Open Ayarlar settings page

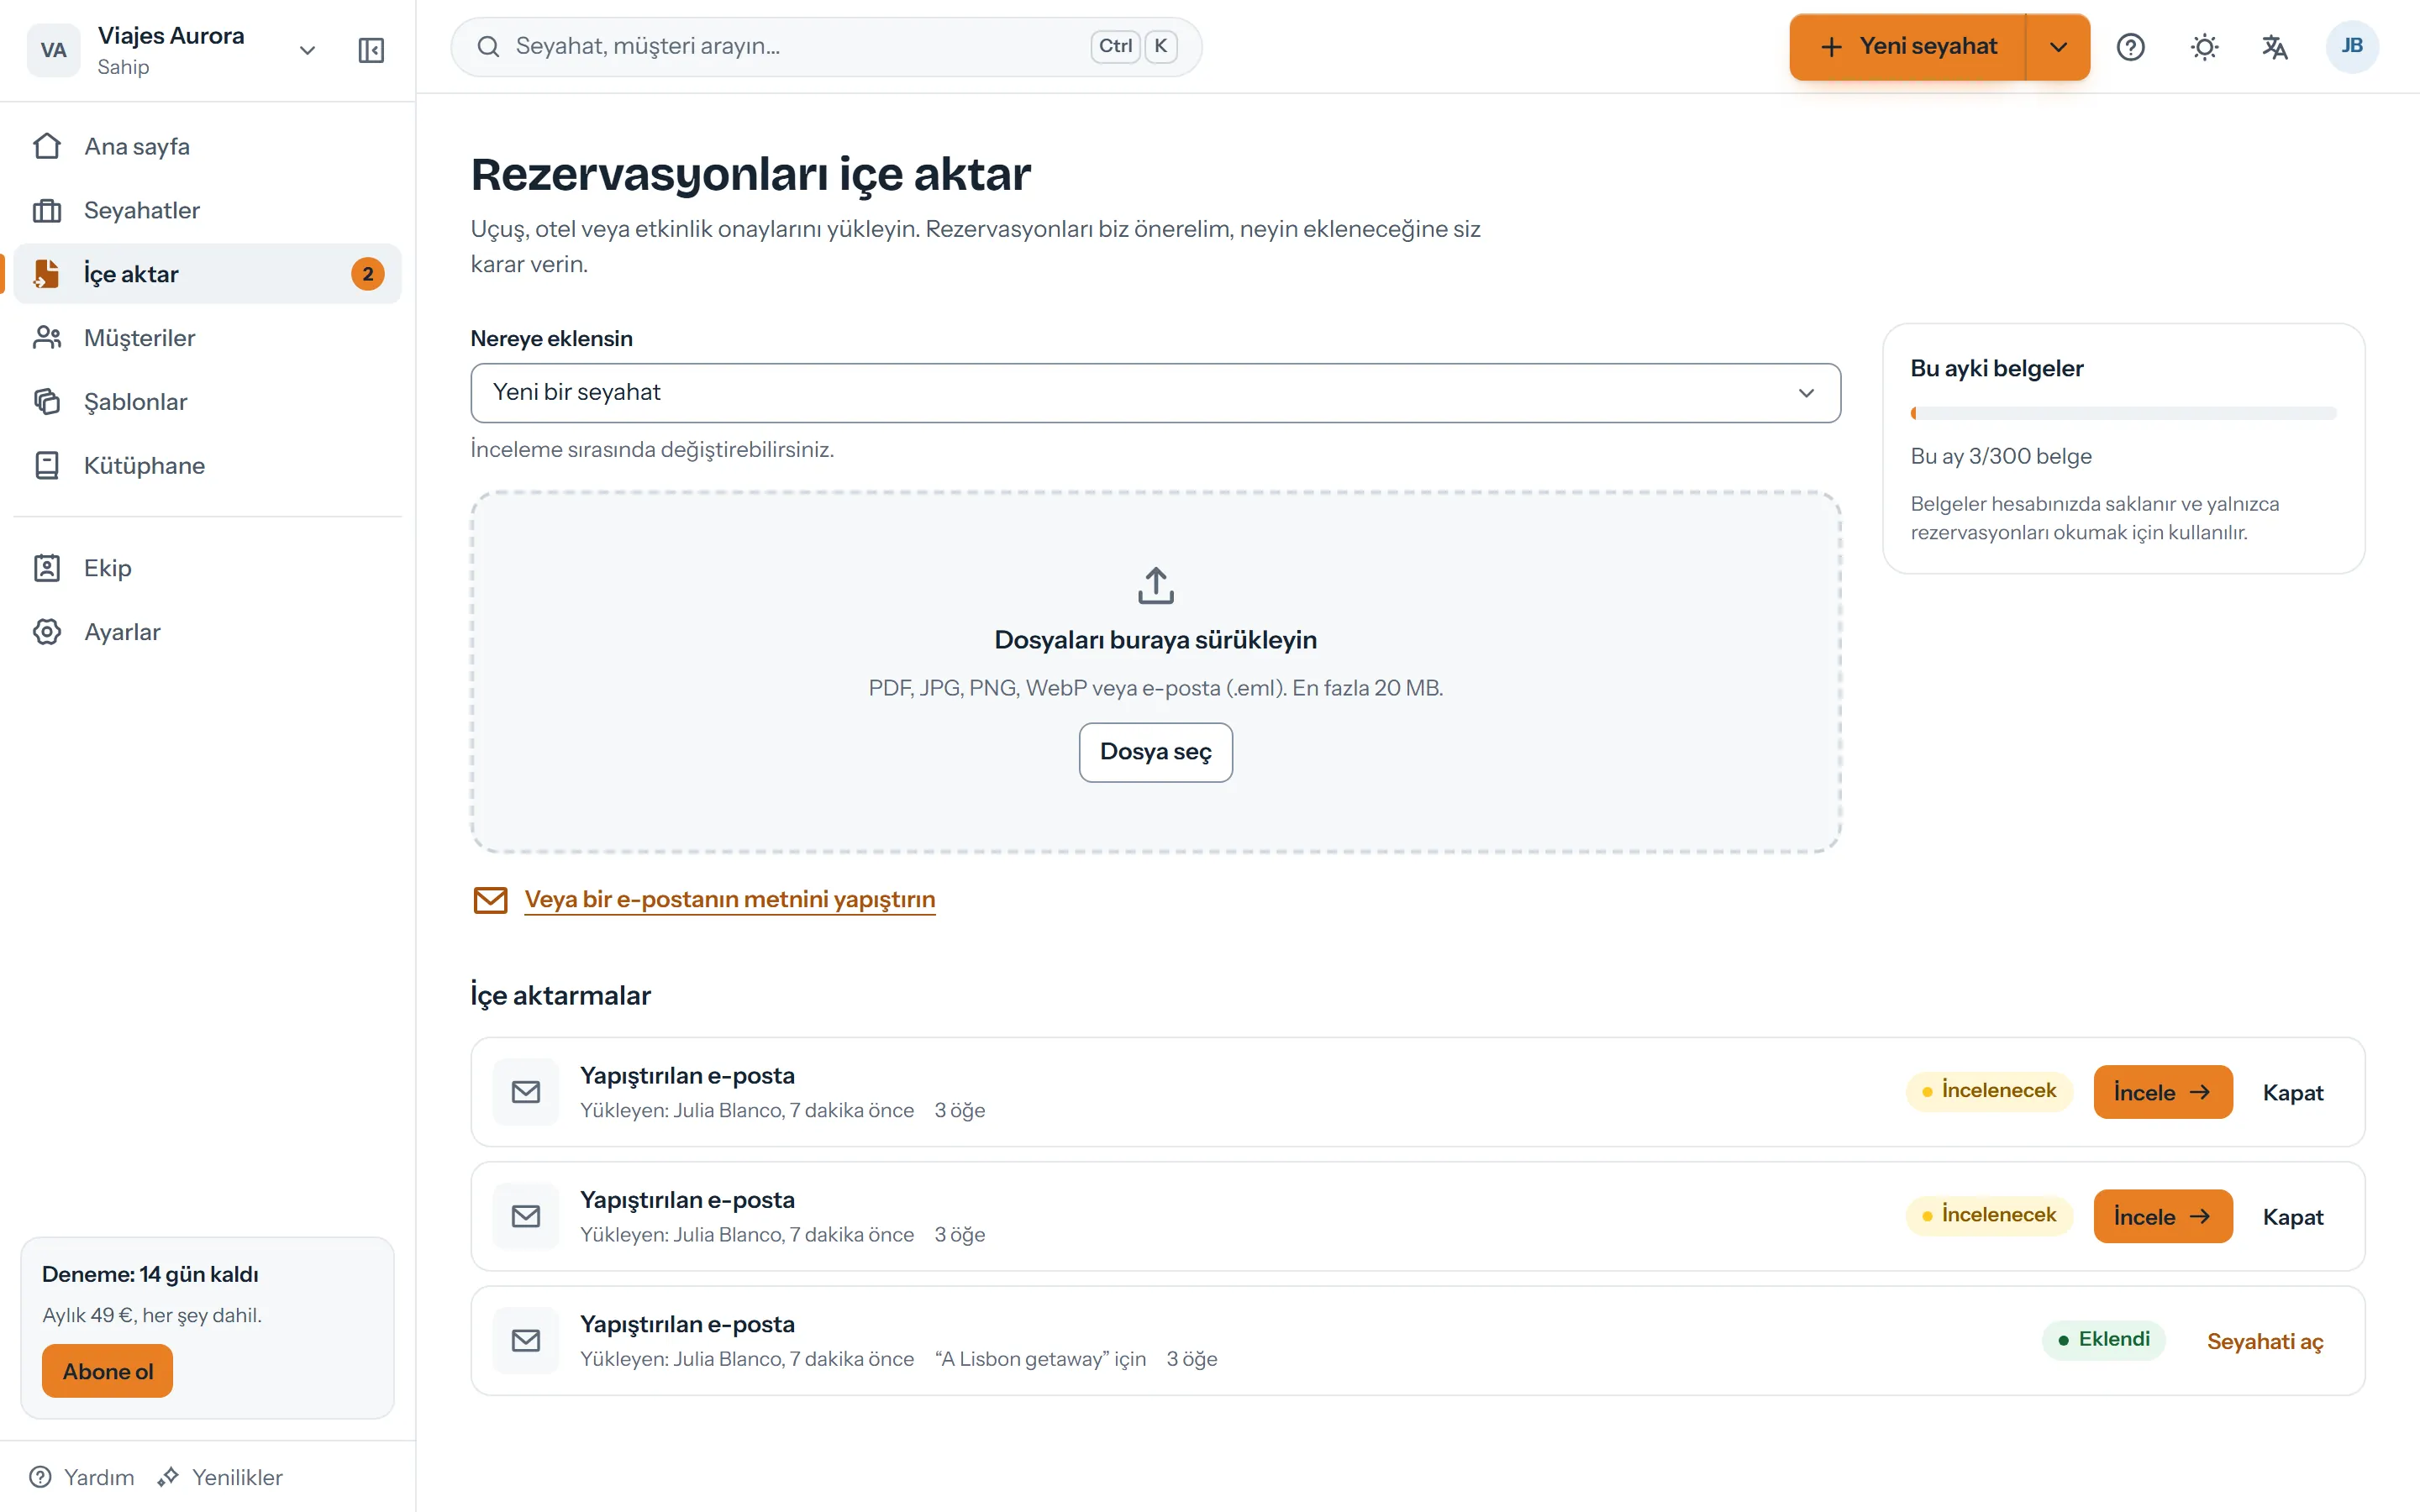207,632
